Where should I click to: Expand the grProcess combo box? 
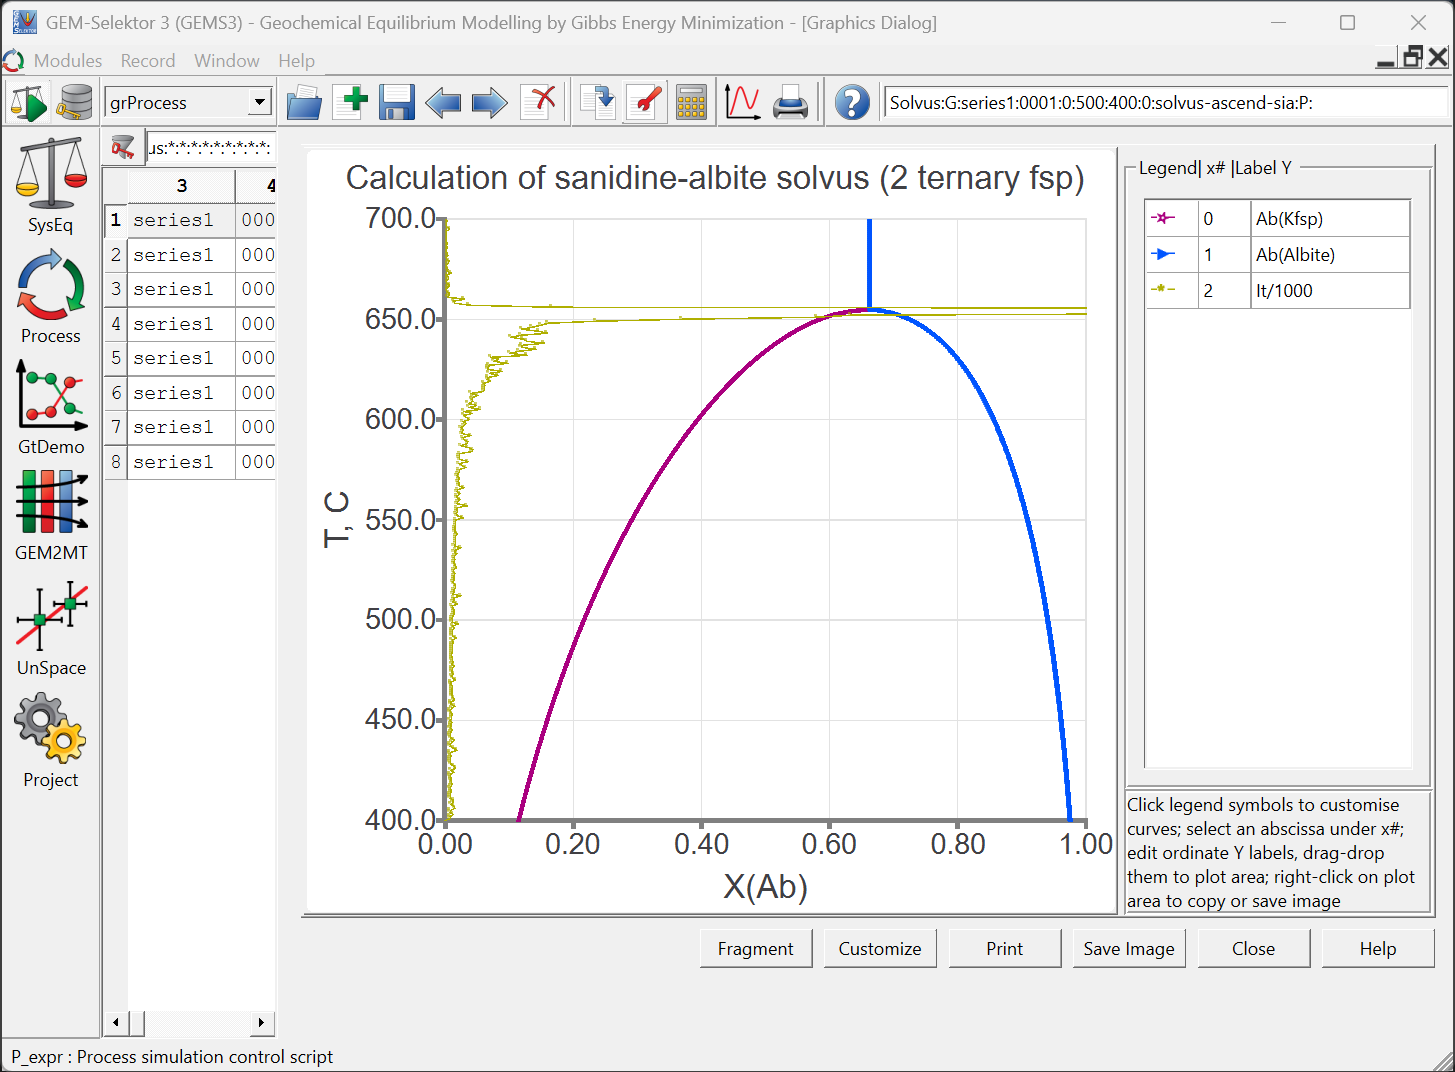[260, 102]
